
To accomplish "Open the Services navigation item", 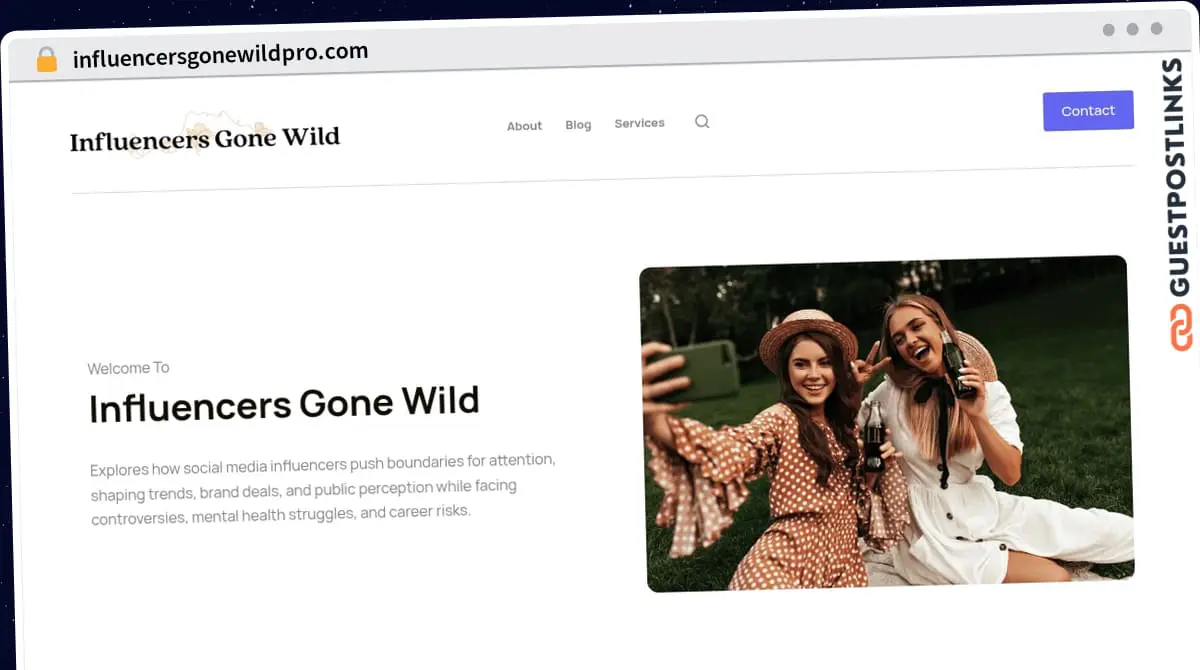I will click(639, 123).
